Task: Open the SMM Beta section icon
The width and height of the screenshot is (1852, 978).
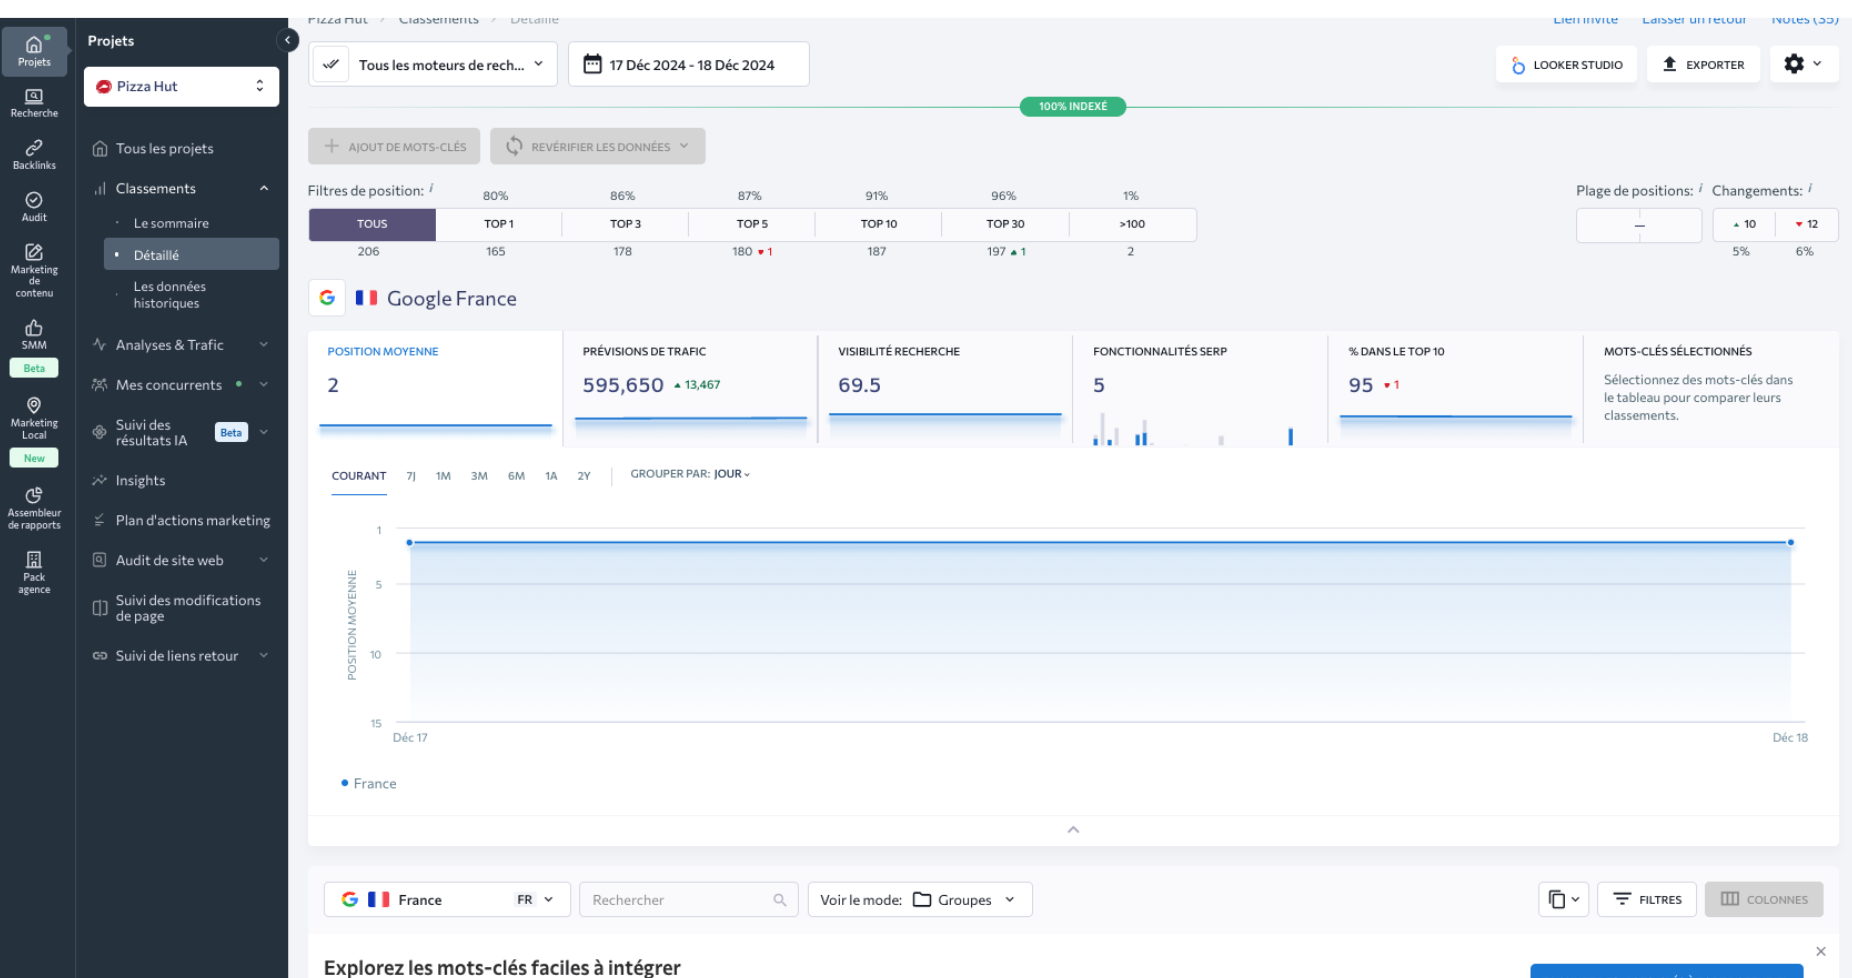Action: pyautogui.click(x=34, y=346)
